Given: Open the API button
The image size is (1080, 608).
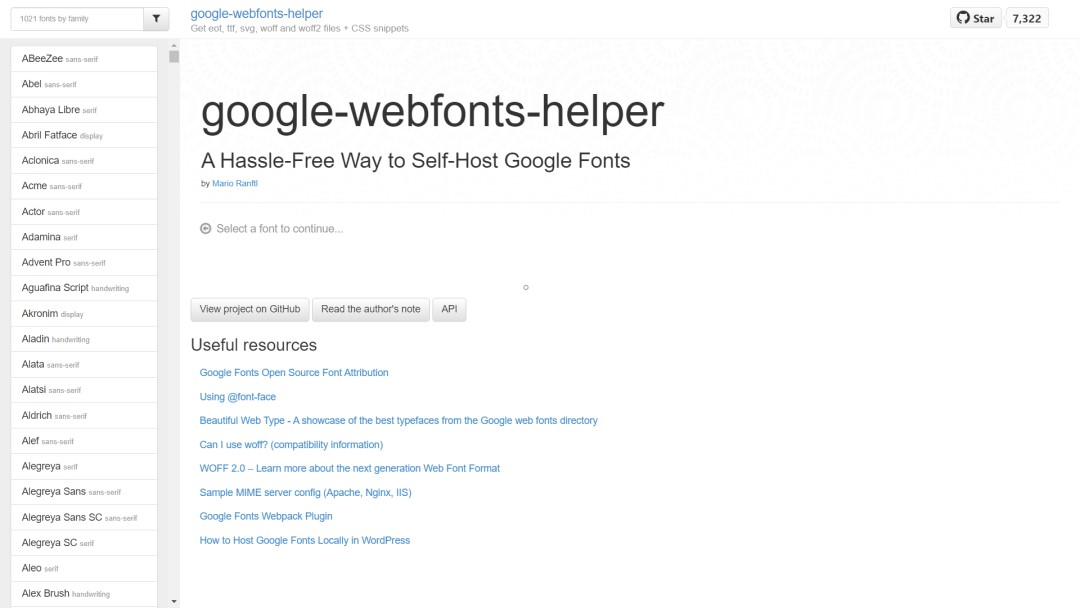Looking at the screenshot, I should coord(449,309).
